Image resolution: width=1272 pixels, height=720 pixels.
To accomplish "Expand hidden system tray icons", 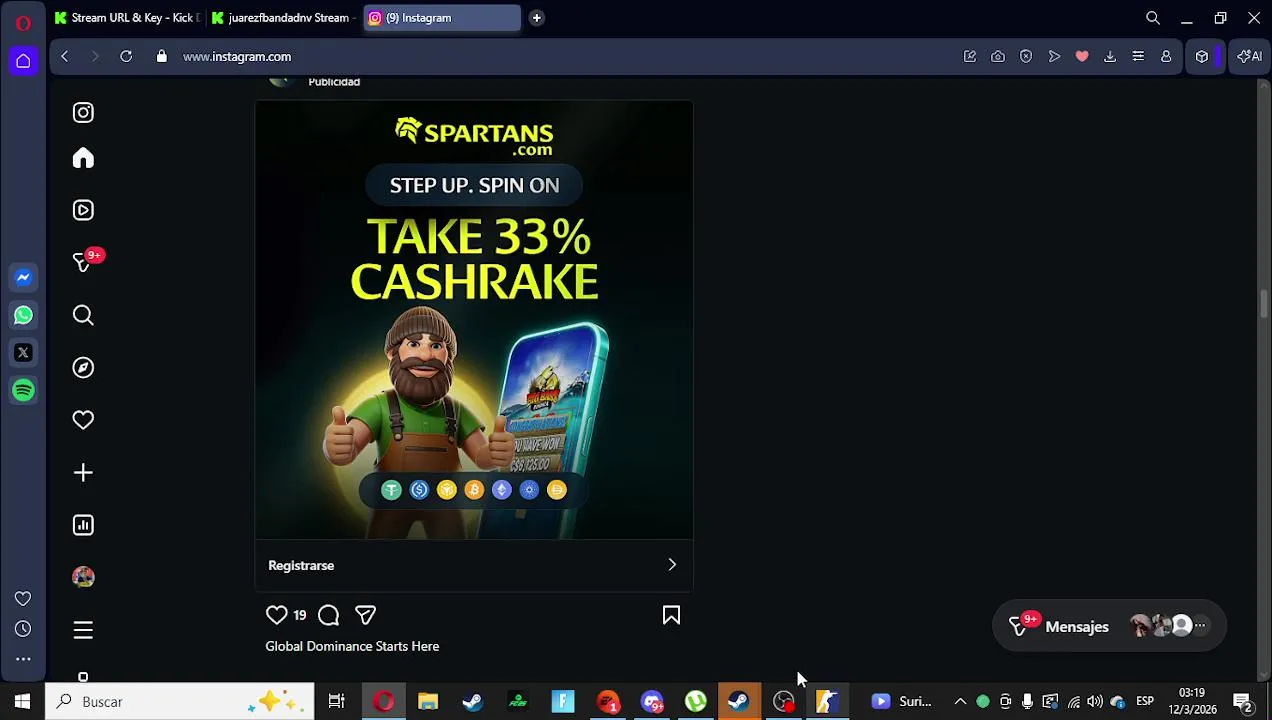I will click(x=960, y=702).
